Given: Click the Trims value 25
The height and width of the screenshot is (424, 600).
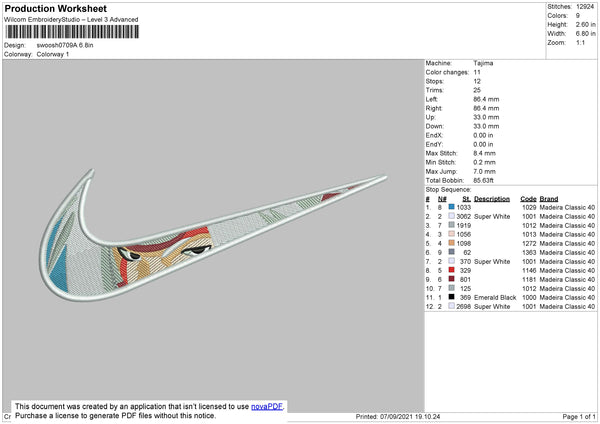Looking at the screenshot, I should click(477, 90).
